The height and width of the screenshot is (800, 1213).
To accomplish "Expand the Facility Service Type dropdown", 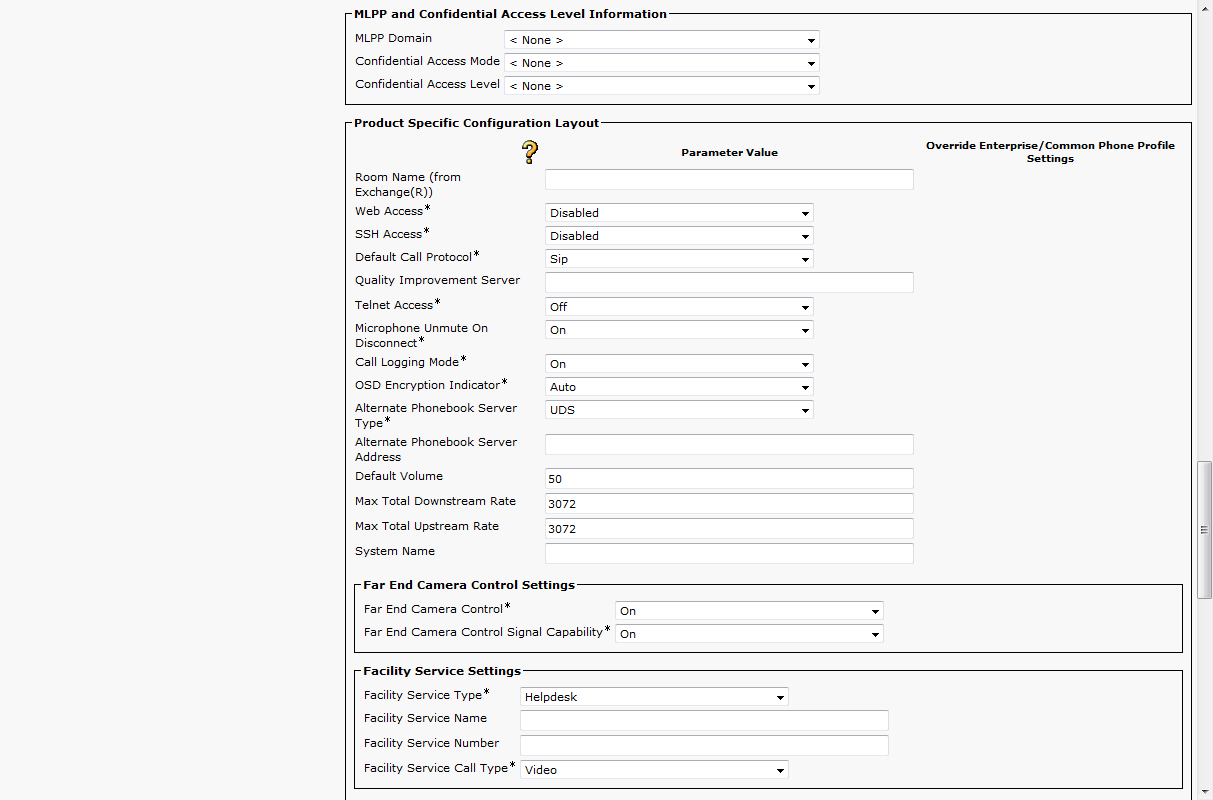I will [x=654, y=697].
